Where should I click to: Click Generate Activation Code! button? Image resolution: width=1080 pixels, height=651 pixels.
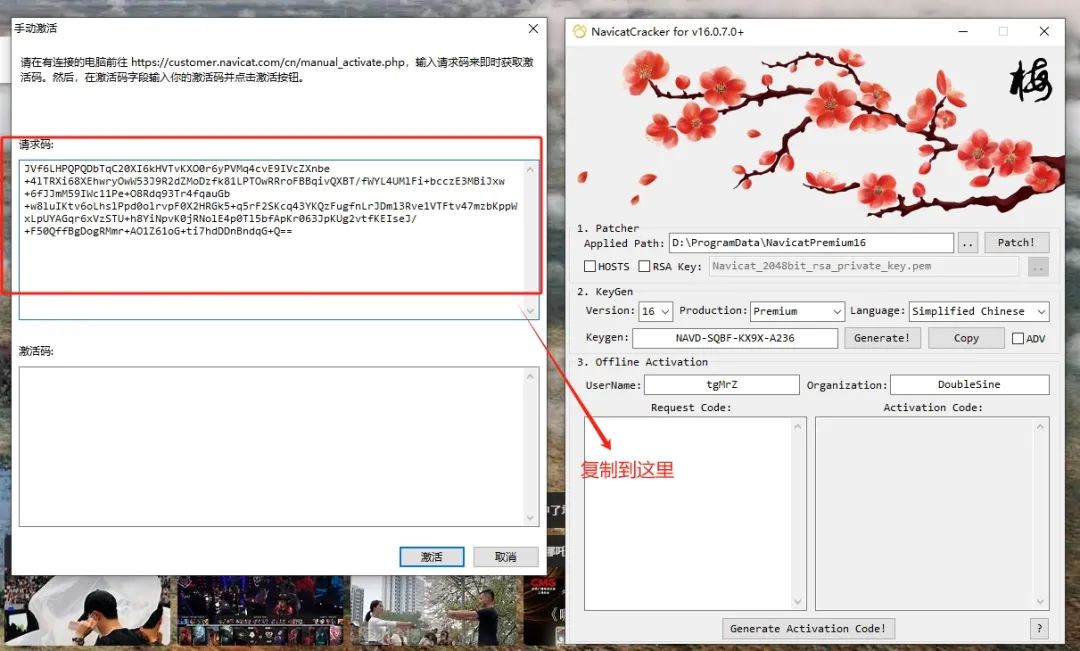[807, 628]
